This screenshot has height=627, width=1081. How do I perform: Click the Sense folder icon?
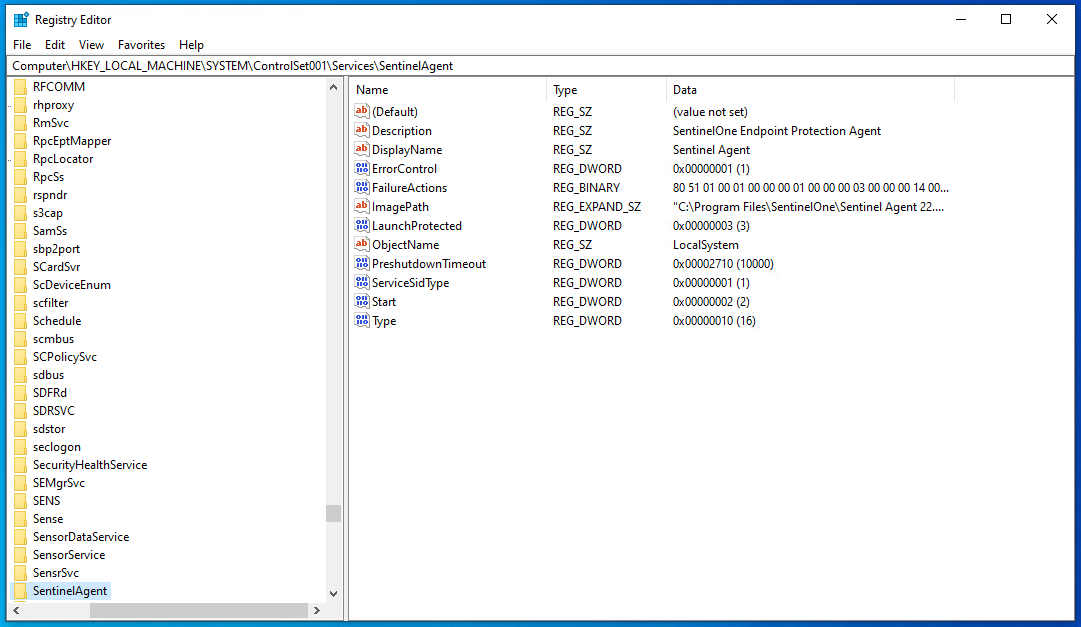[x=20, y=519]
